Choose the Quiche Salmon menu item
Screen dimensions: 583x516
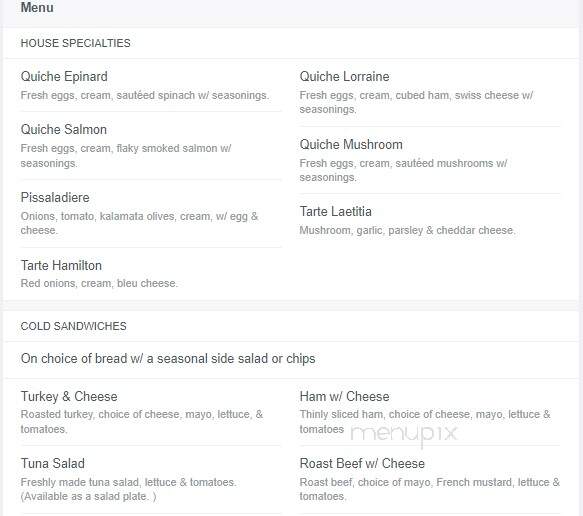64,129
